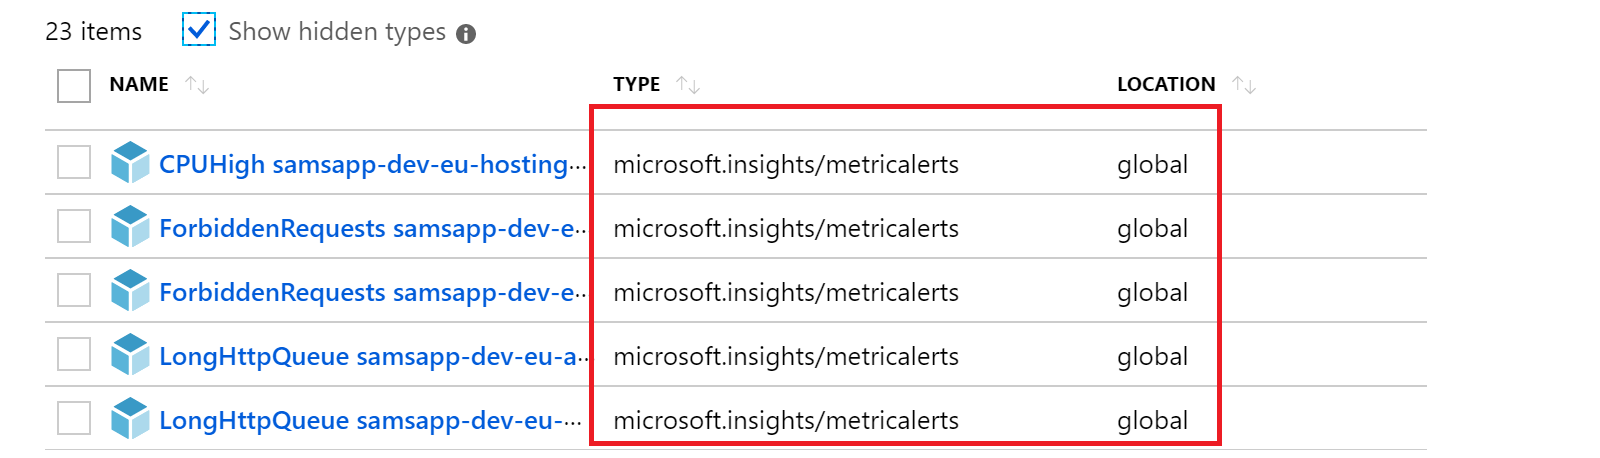1600x458 pixels.
Task: Open the last LongHttpQueue alert link
Action: (x=370, y=420)
